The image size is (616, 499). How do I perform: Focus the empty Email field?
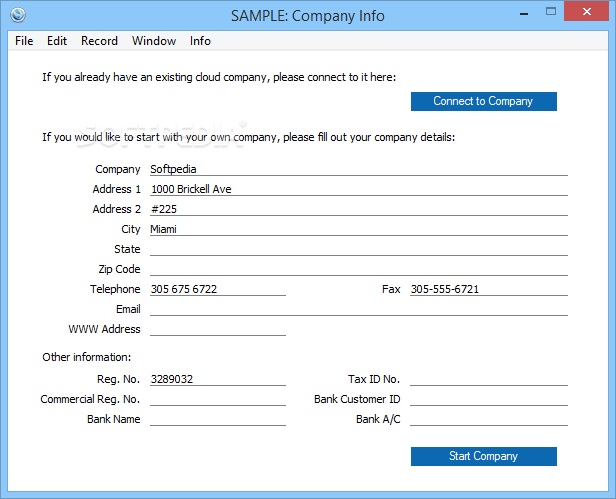click(359, 310)
